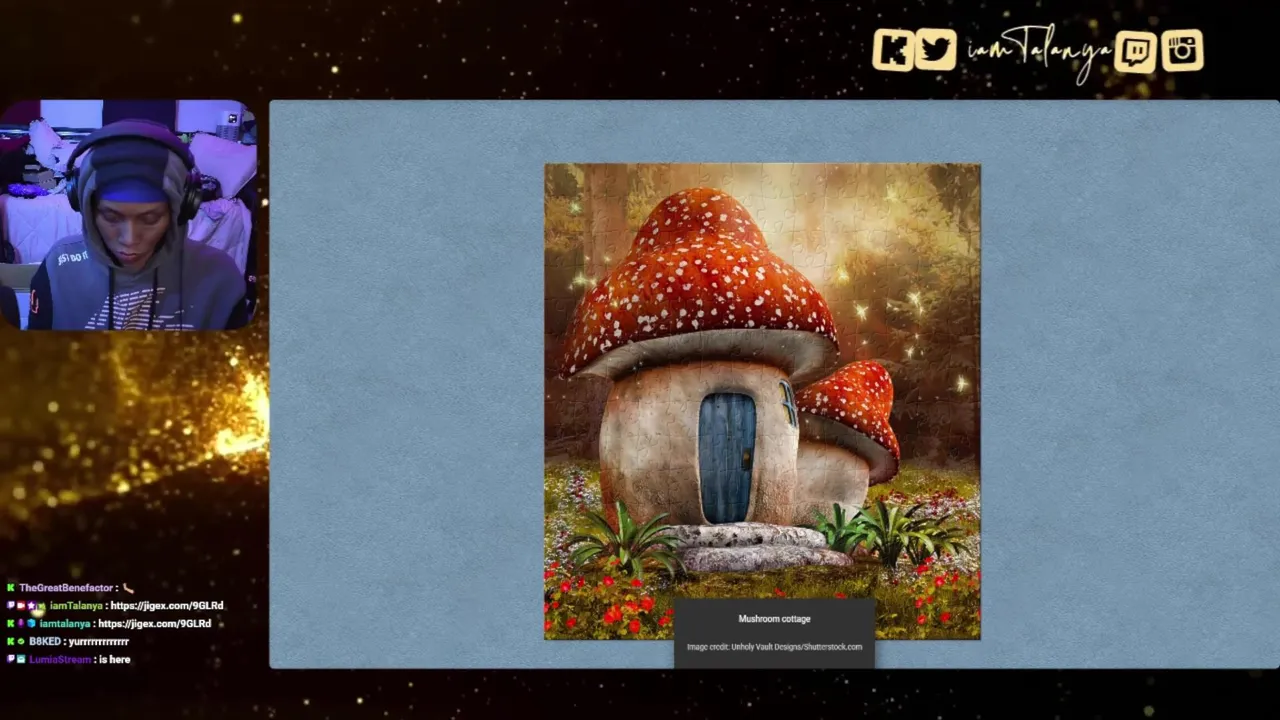Click the Twitch logo icon

[1137, 51]
